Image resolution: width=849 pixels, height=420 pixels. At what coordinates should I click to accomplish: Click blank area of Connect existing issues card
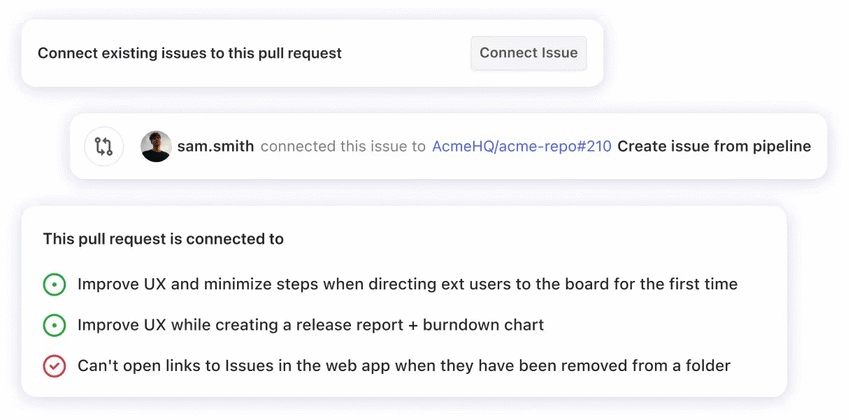pos(405,53)
